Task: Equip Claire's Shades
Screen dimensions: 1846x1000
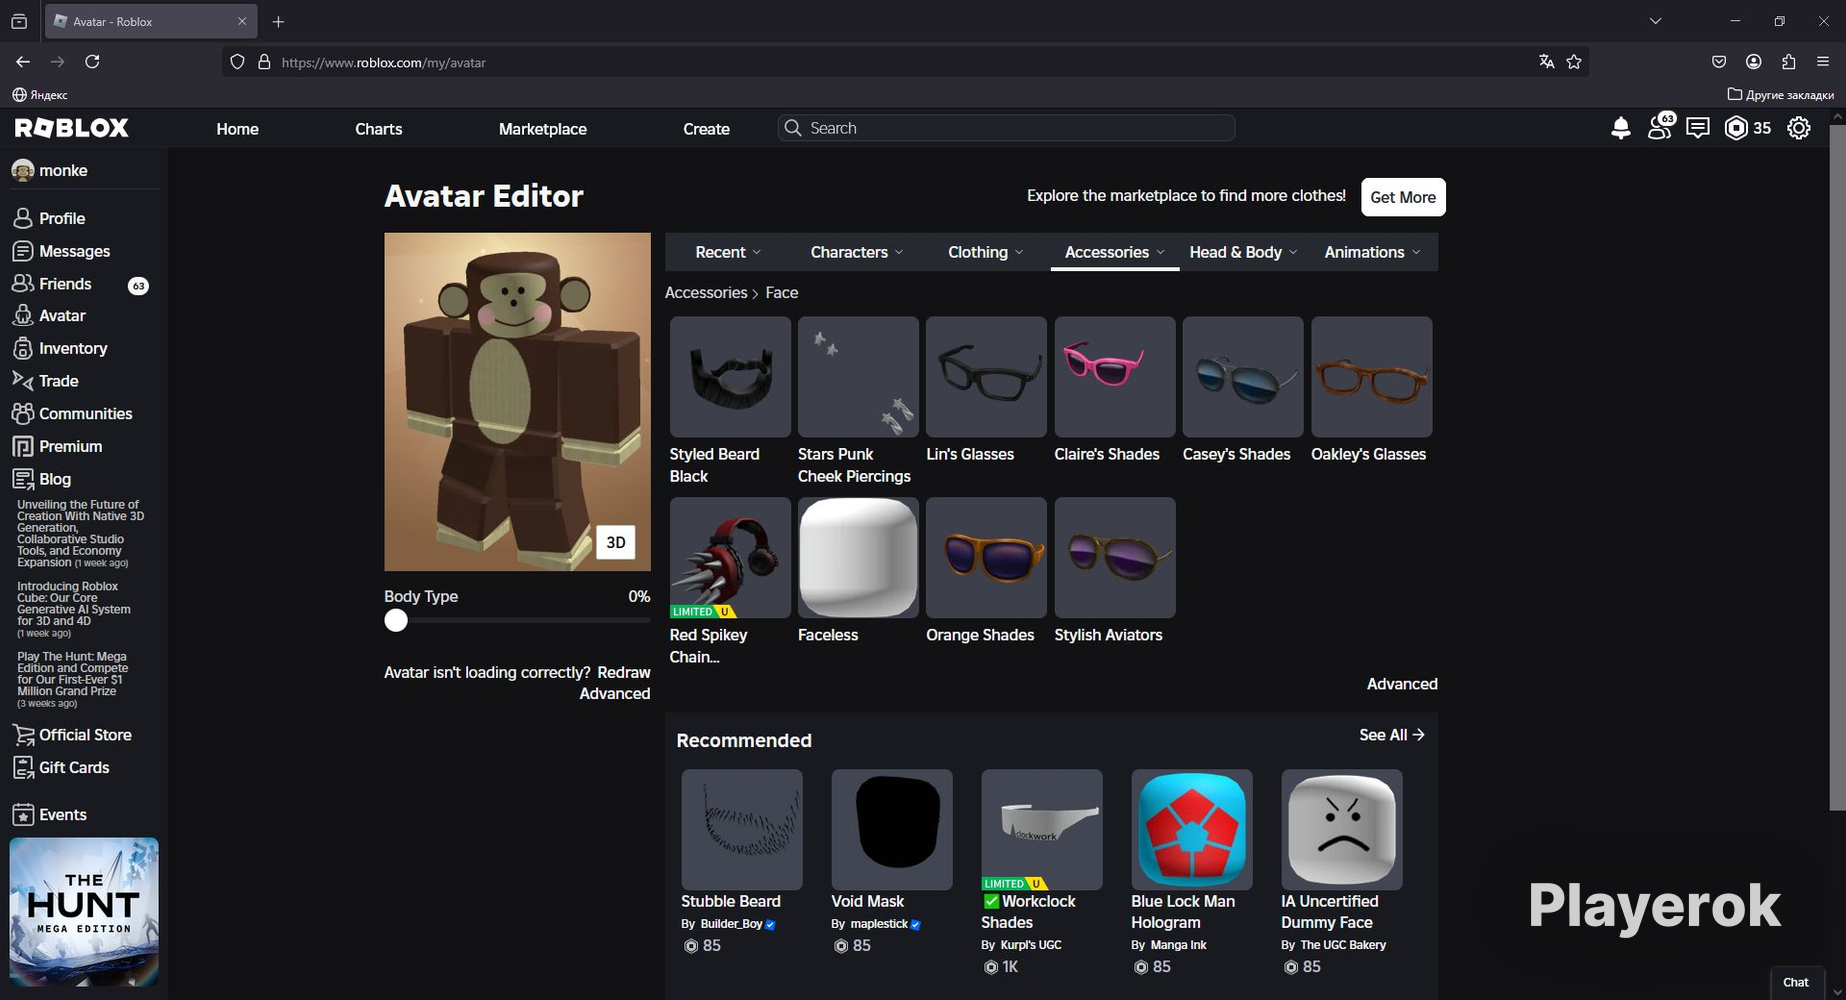Action: point(1115,377)
